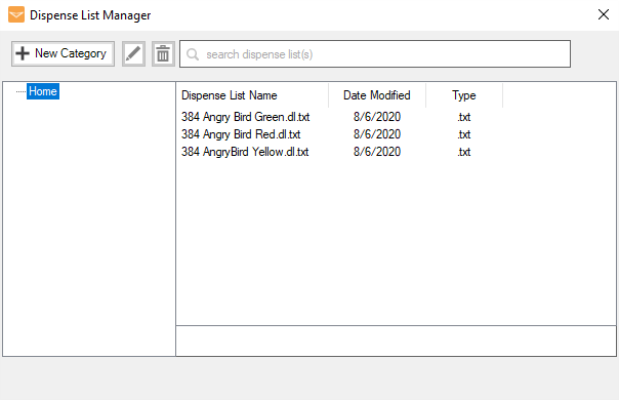
Task: Click the pencil edit category icon
Action: [x=133, y=54]
